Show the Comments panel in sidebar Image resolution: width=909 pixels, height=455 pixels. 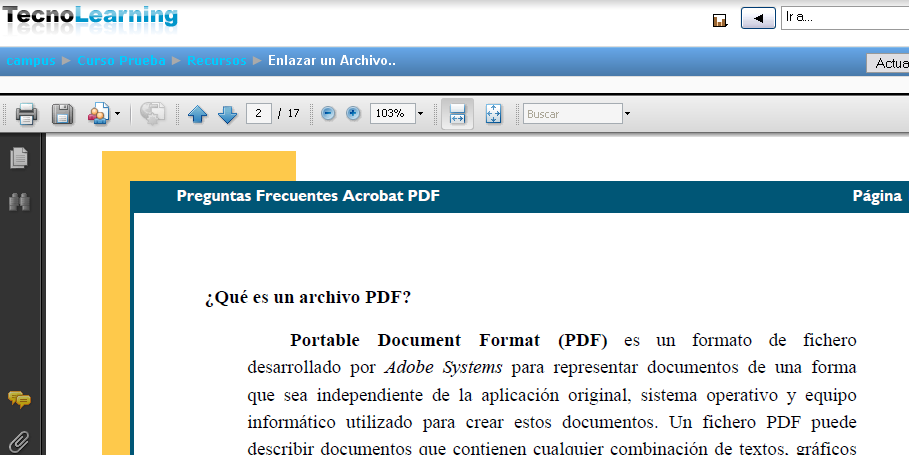point(18,400)
